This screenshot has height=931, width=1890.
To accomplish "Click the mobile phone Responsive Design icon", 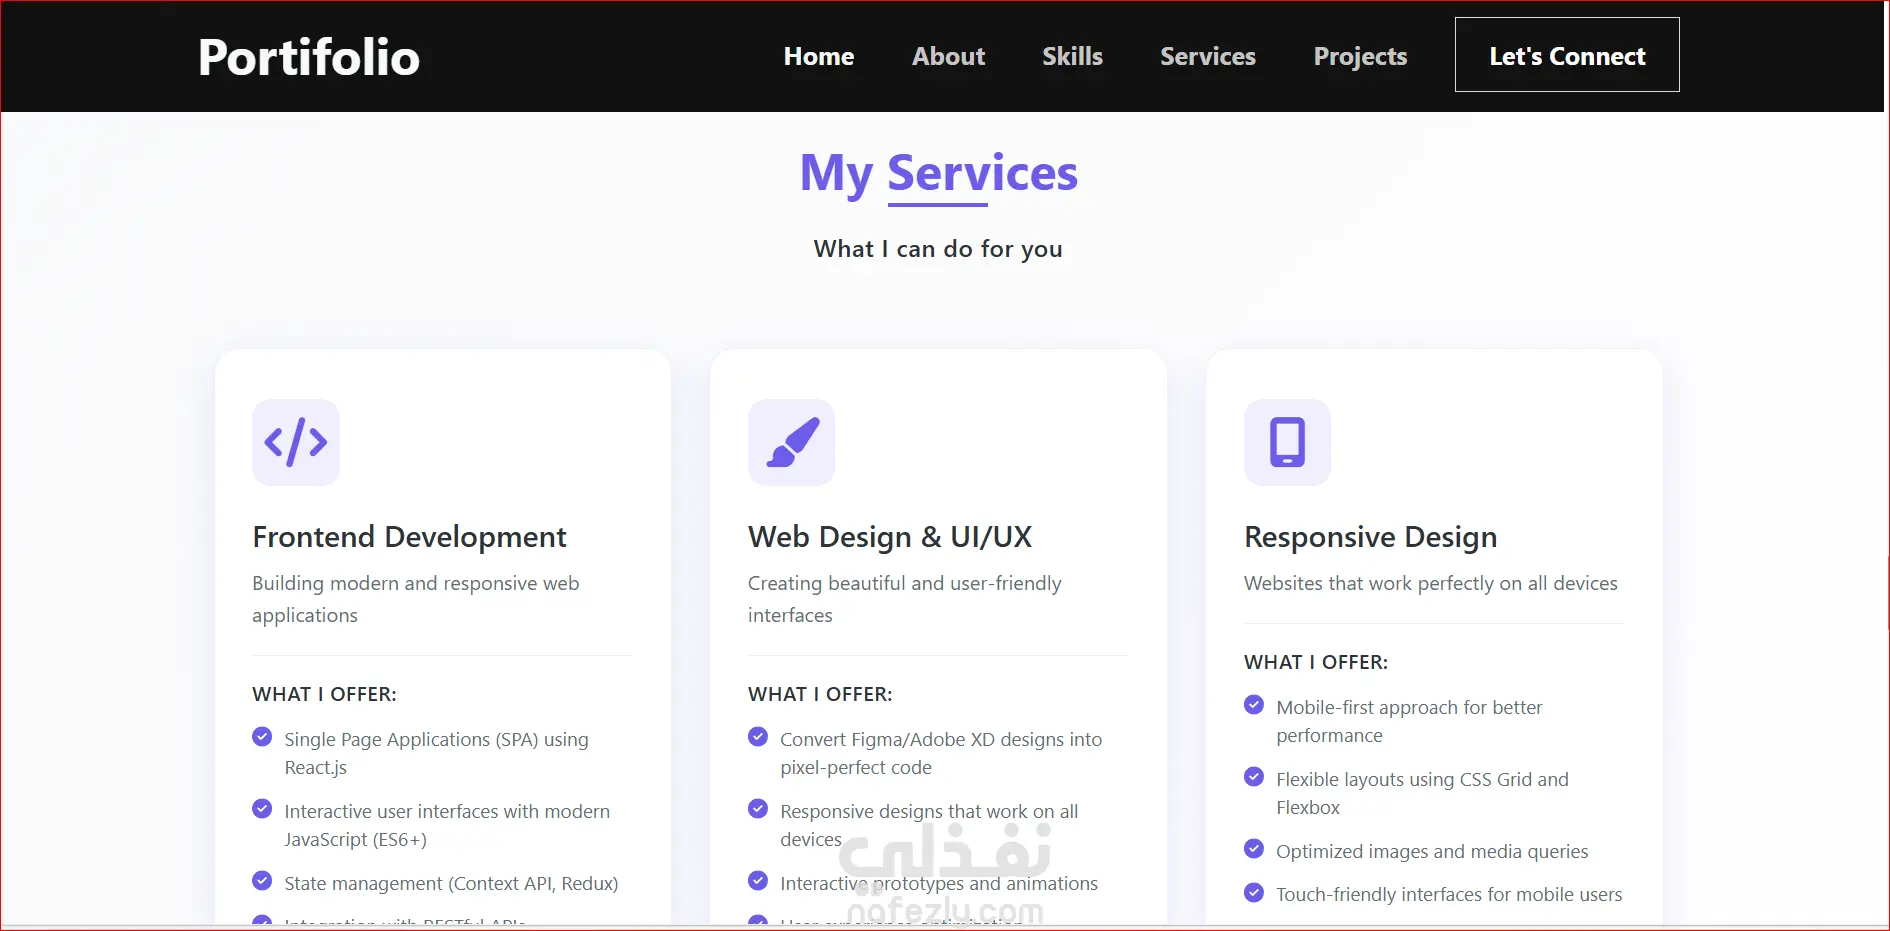I will (1287, 442).
